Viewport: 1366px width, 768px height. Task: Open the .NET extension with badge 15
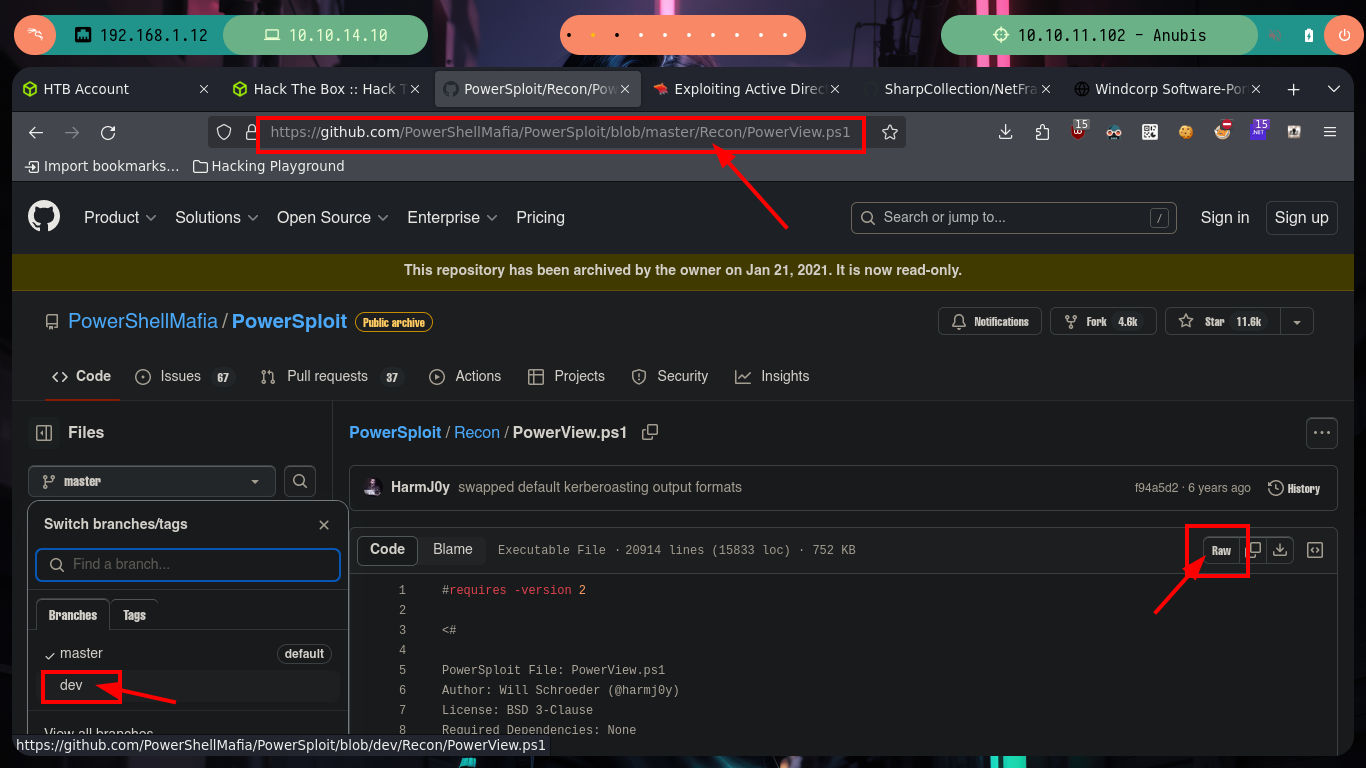pos(1258,131)
